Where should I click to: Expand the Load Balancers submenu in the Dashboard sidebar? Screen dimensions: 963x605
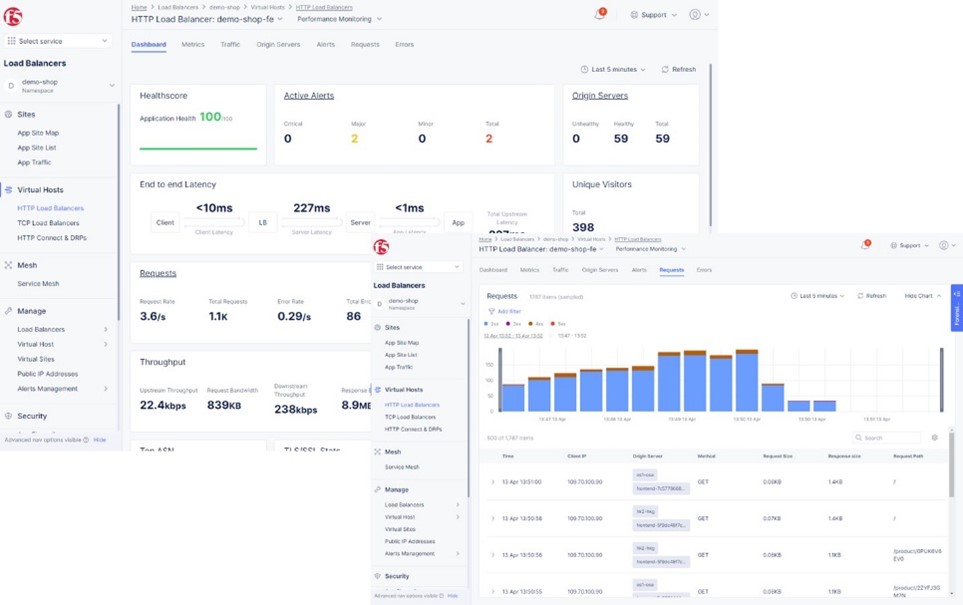(x=61, y=329)
